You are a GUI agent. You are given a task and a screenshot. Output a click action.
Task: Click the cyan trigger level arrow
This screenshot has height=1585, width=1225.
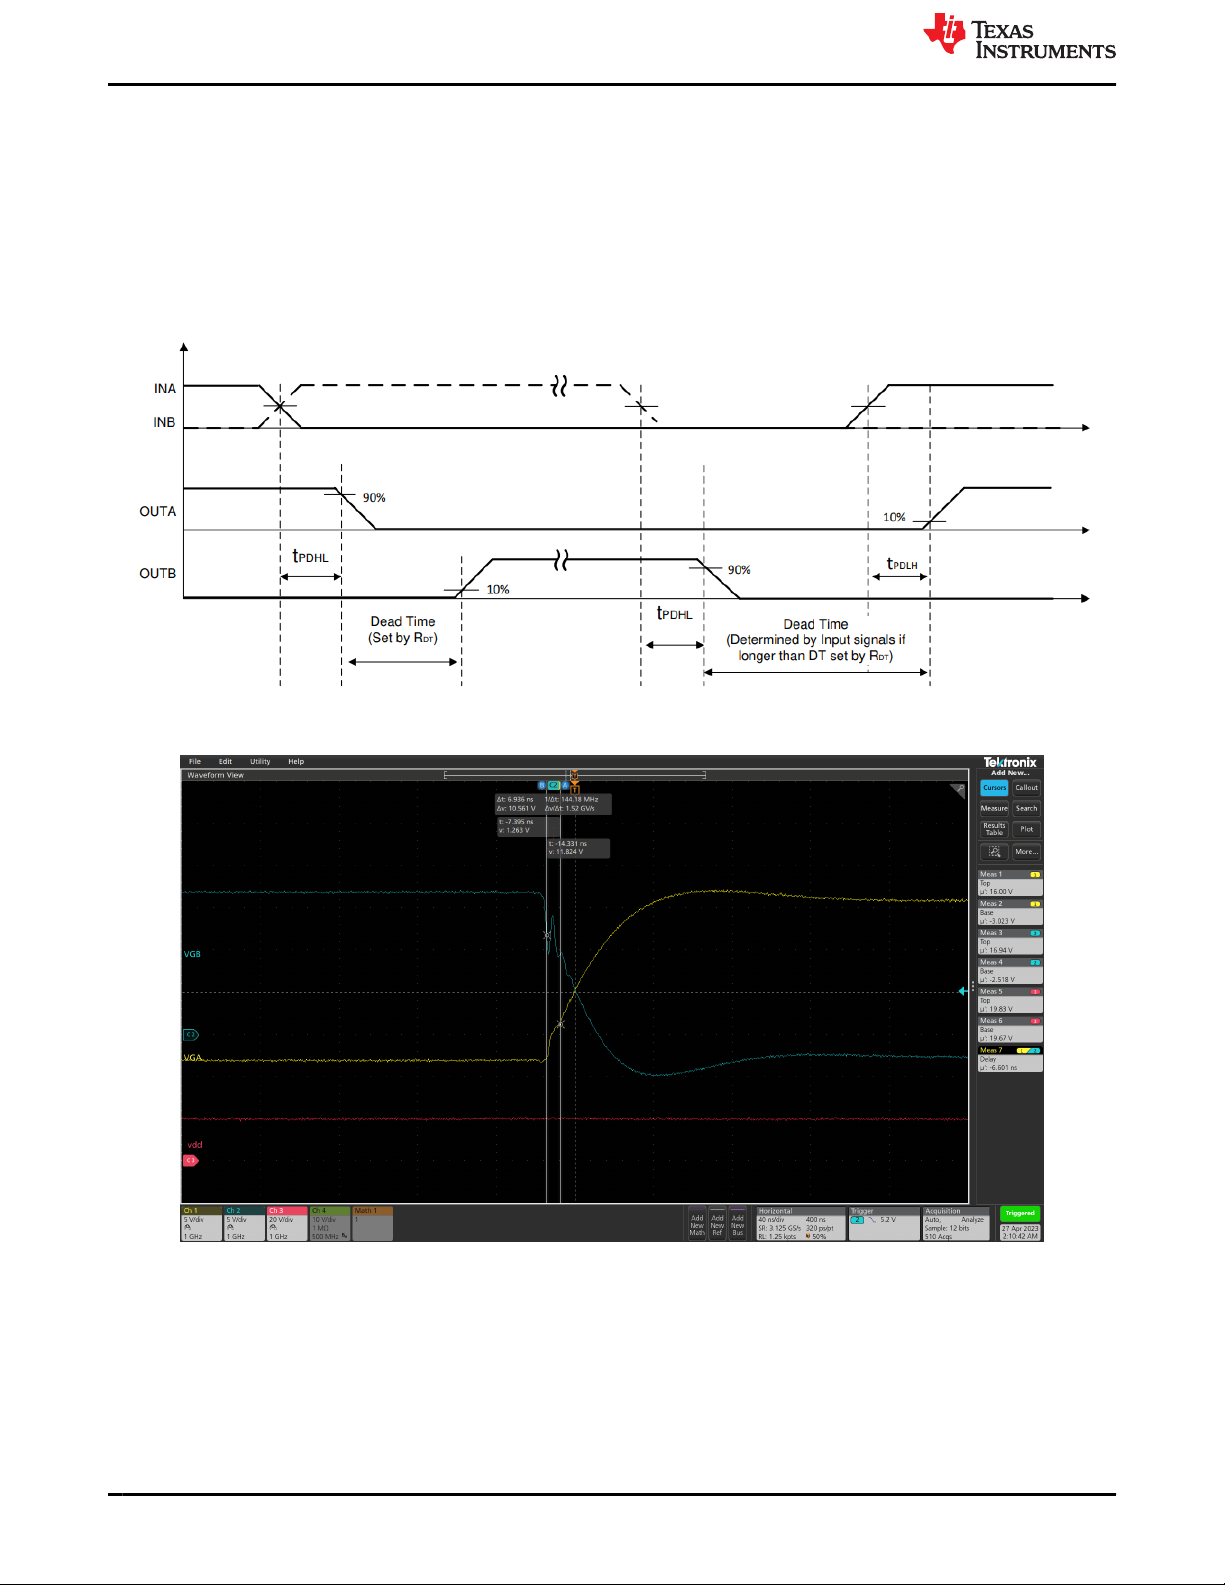tap(963, 991)
